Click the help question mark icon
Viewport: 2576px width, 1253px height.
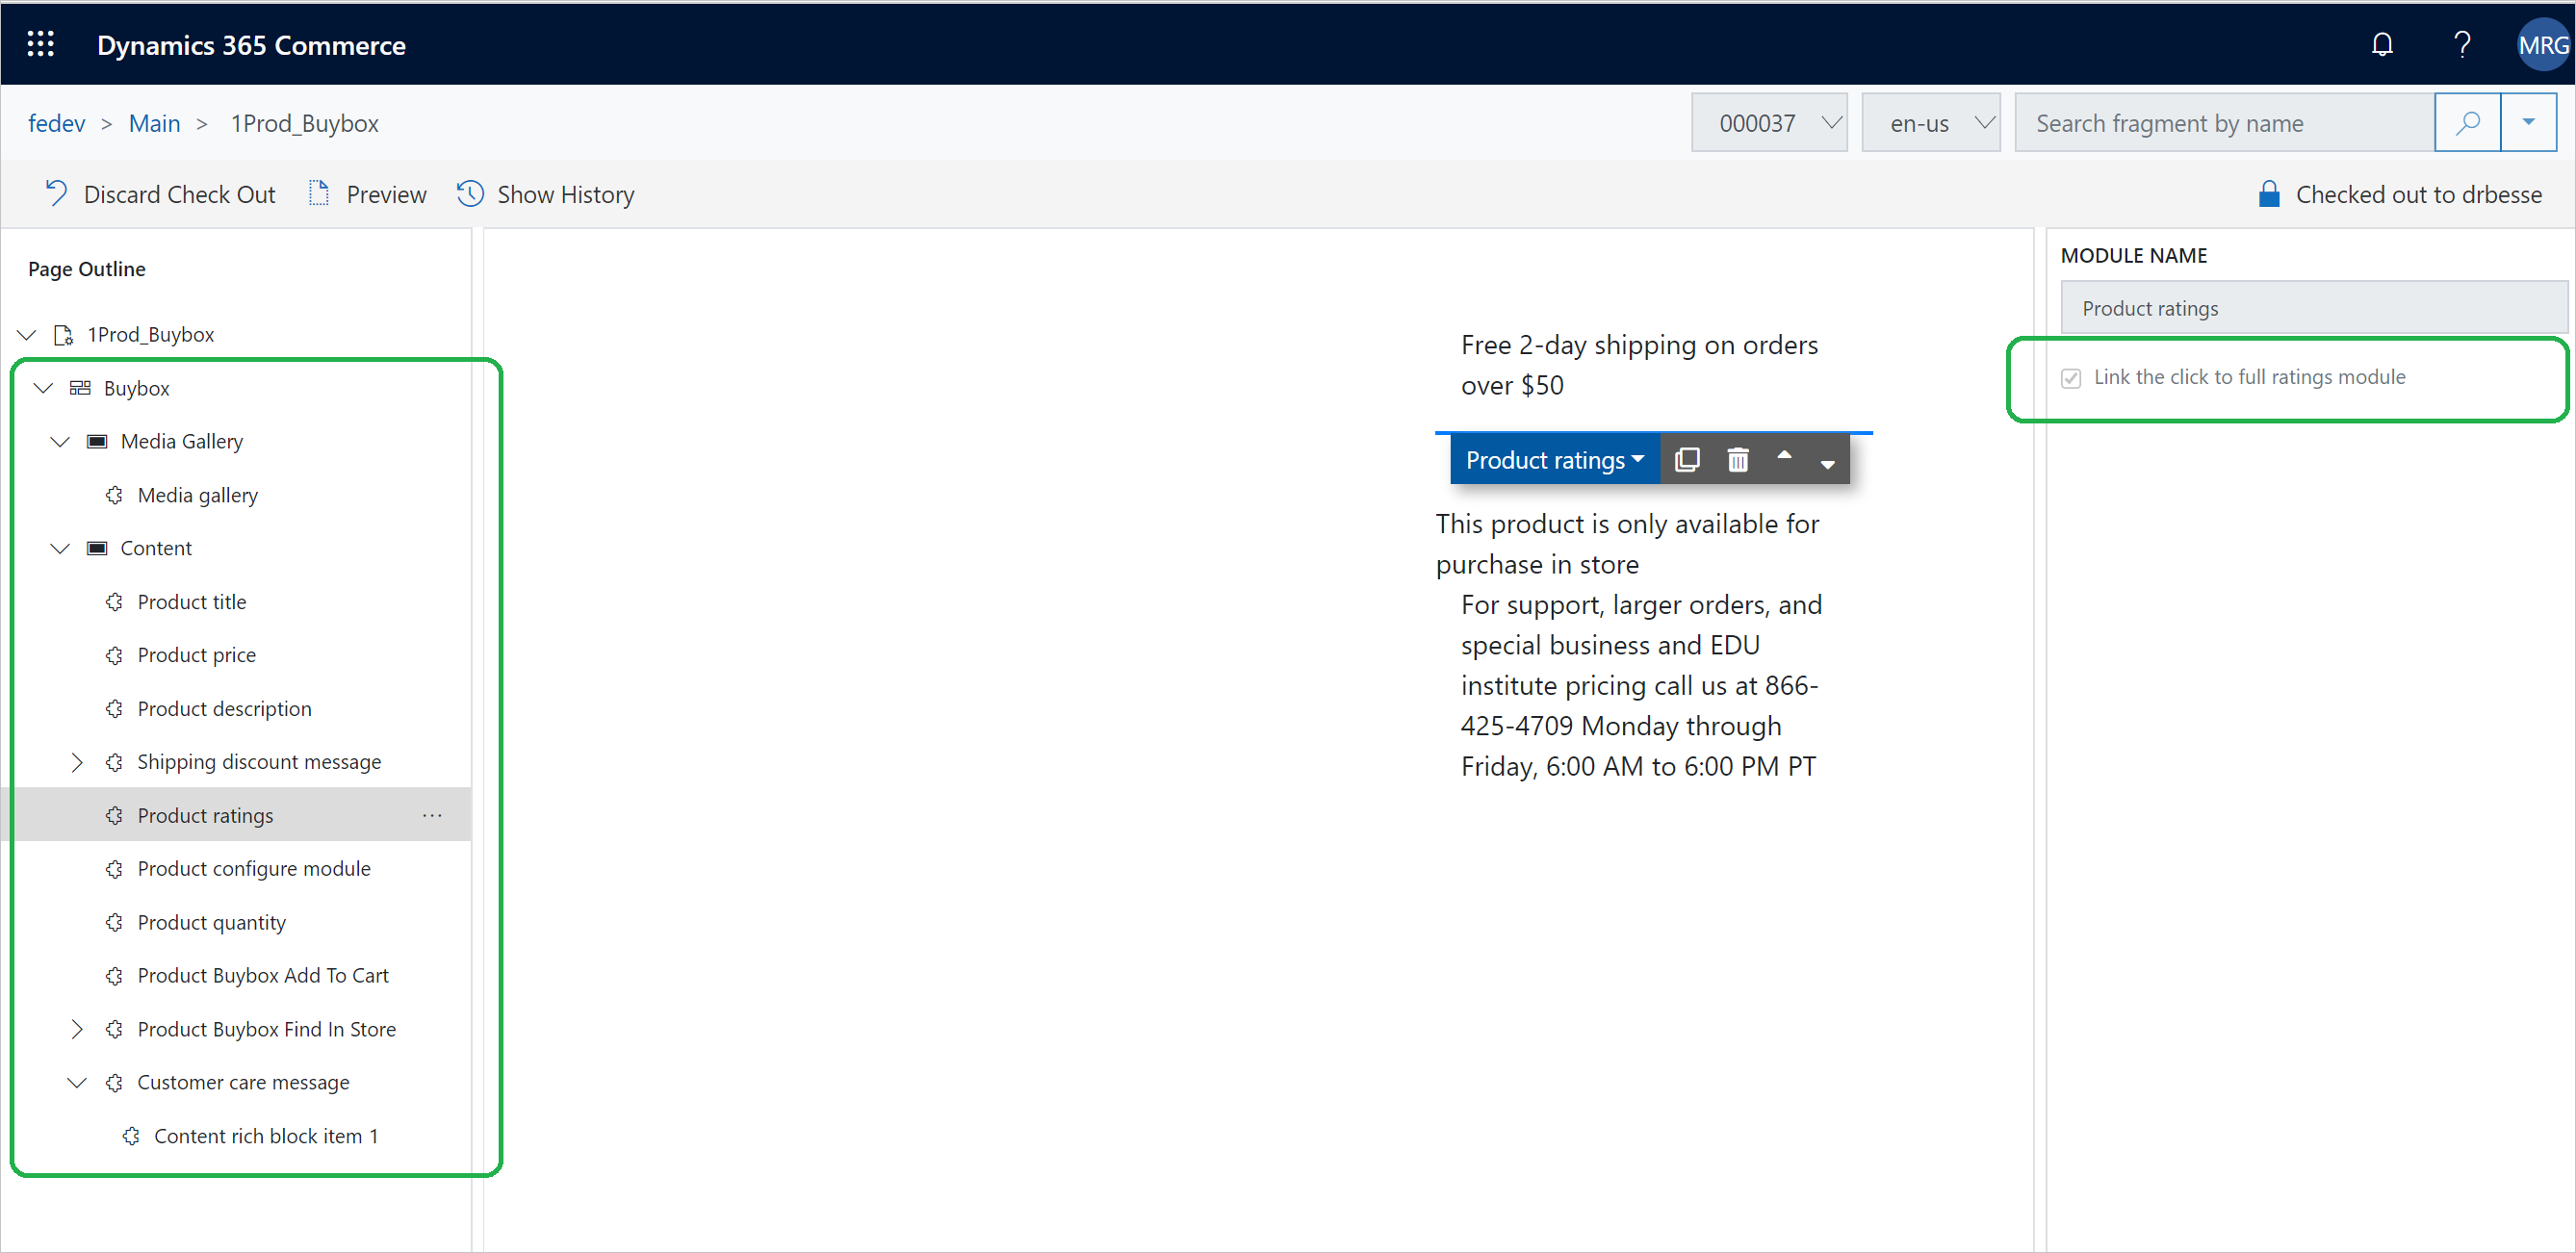tap(2462, 44)
